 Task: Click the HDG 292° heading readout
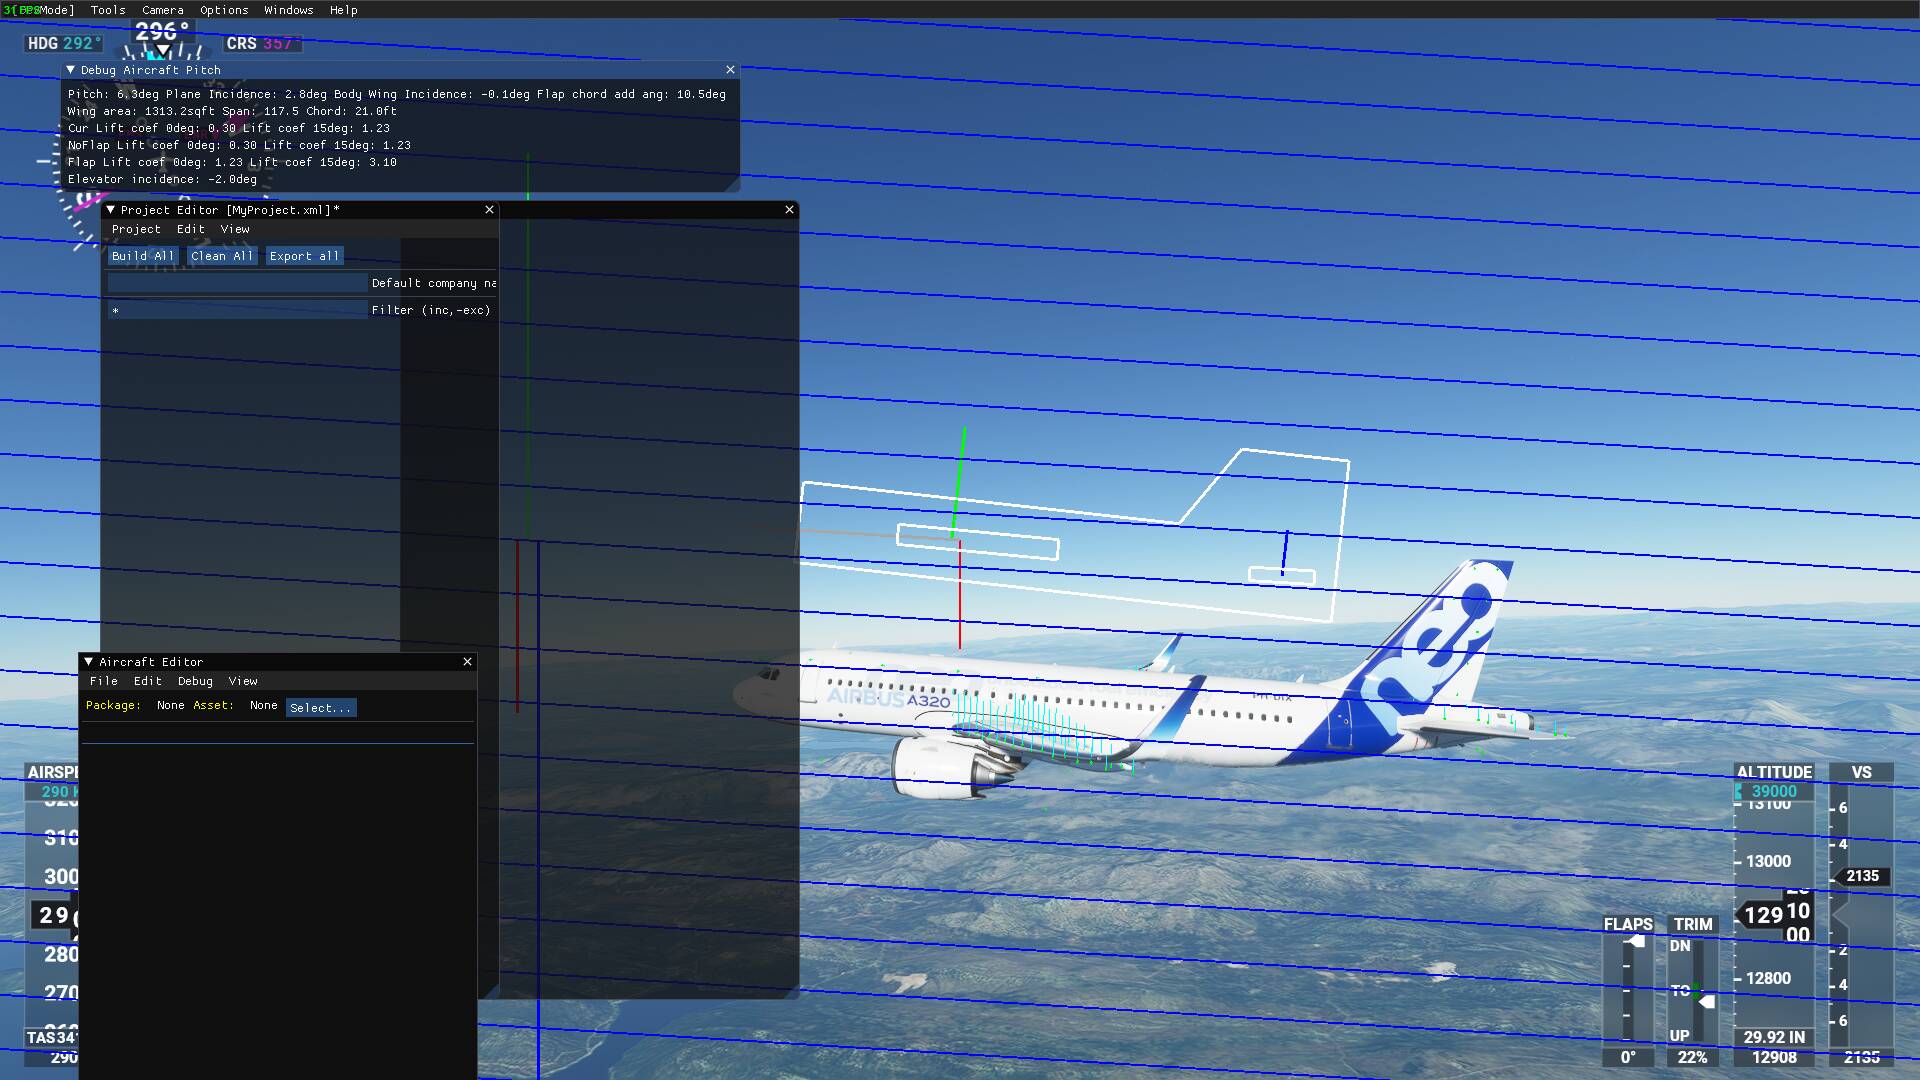[x=62, y=43]
